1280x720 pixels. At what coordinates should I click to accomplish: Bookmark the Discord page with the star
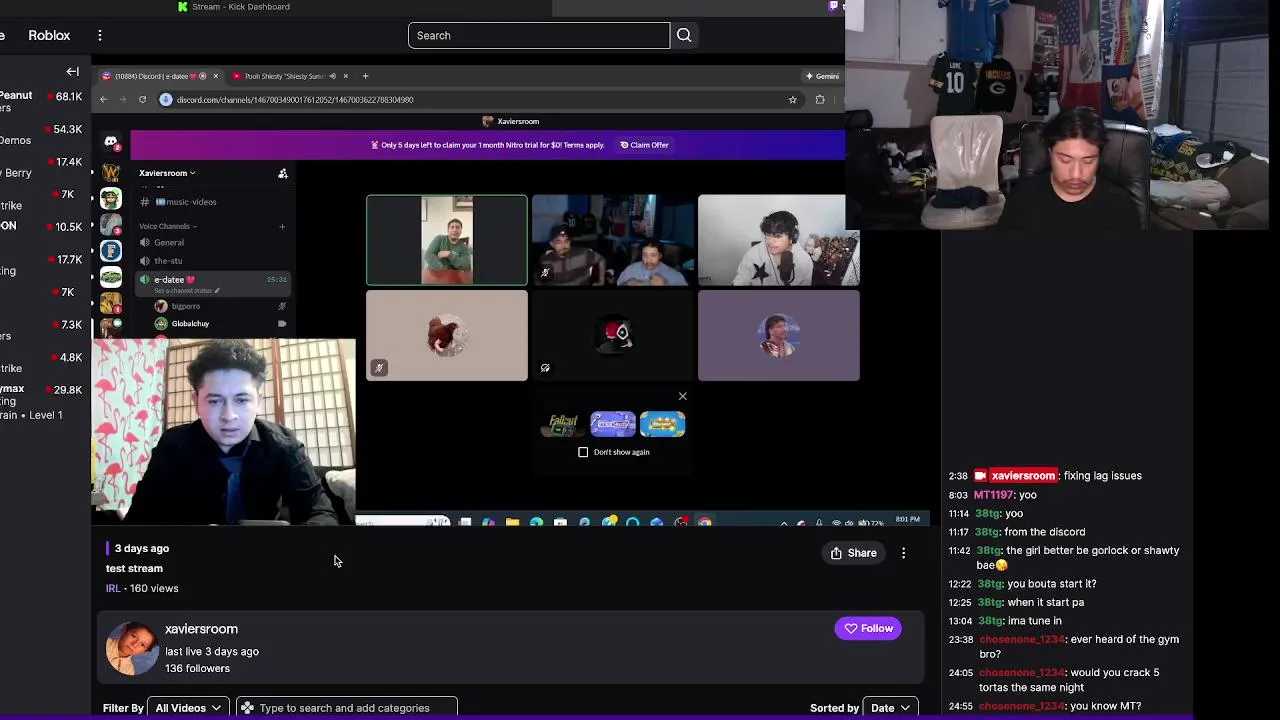[792, 99]
